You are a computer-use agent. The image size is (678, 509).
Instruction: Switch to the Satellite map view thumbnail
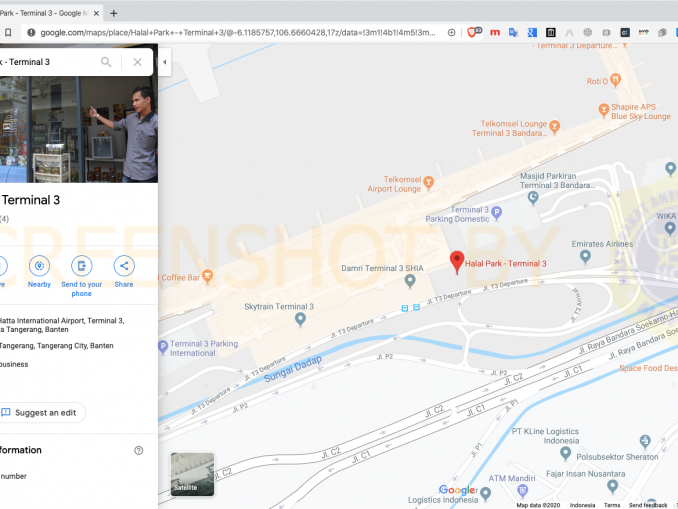pyautogui.click(x=192, y=474)
